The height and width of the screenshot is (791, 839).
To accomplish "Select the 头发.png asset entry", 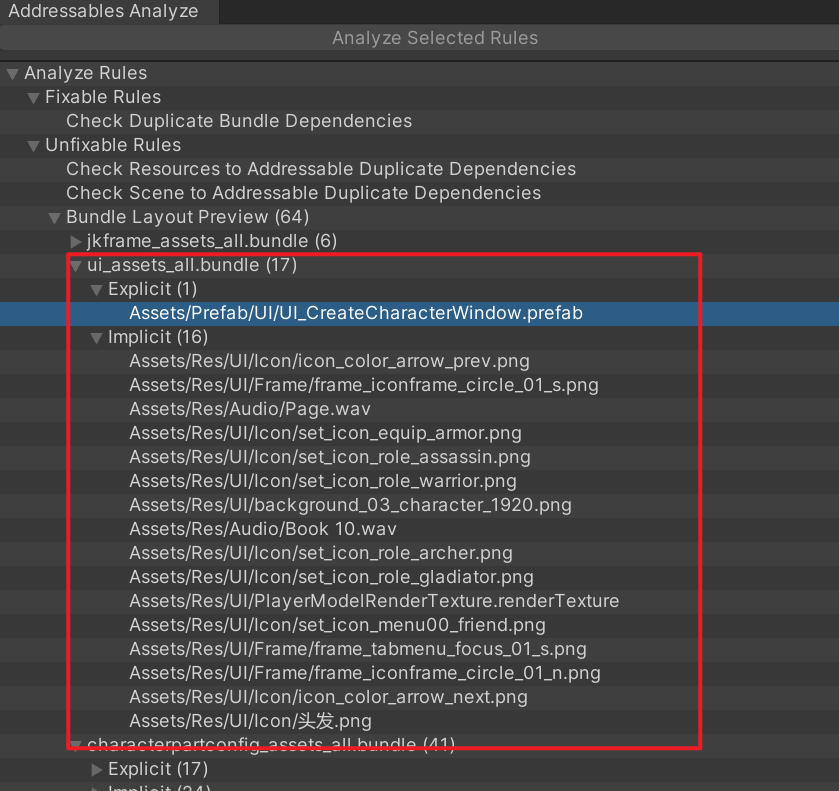I will [250, 721].
